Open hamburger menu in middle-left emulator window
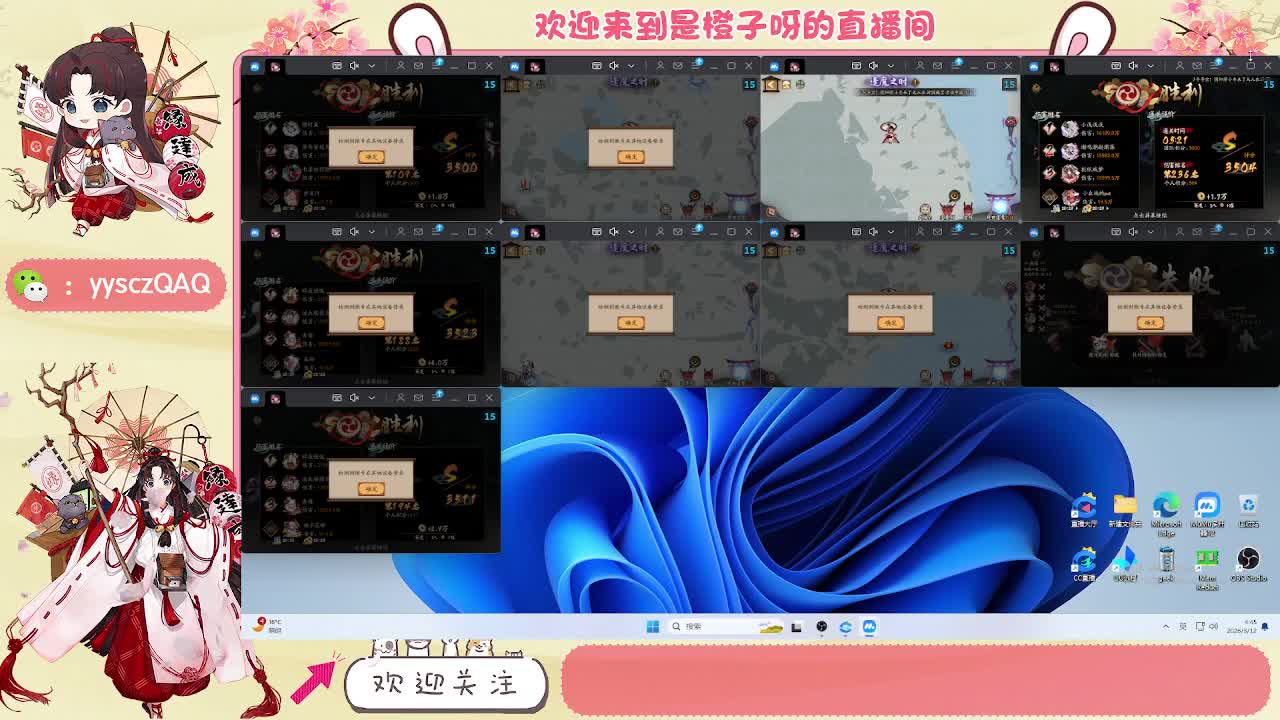This screenshot has height=720, width=1280. (436, 232)
